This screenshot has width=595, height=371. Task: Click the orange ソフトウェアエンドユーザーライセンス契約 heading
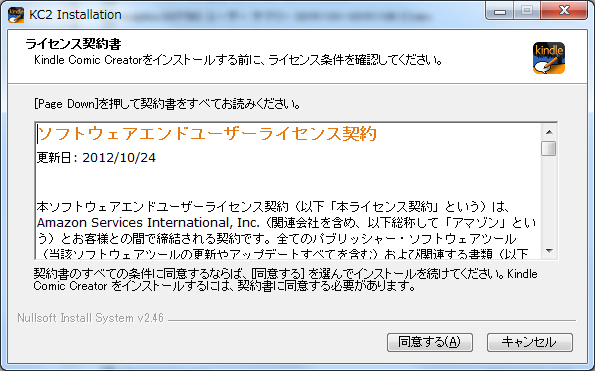(x=207, y=134)
